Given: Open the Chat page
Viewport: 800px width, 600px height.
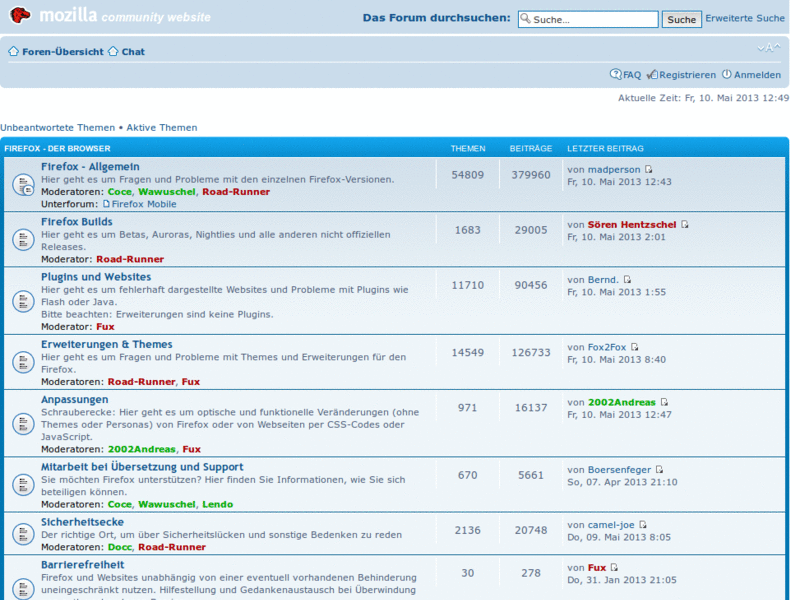Looking at the screenshot, I should pyautogui.click(x=133, y=52).
